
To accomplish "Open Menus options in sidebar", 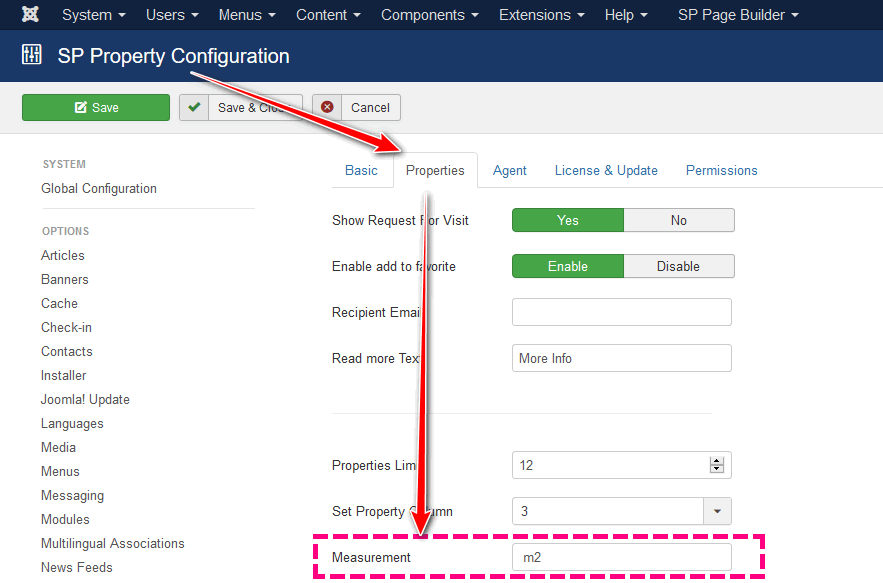I will (60, 471).
